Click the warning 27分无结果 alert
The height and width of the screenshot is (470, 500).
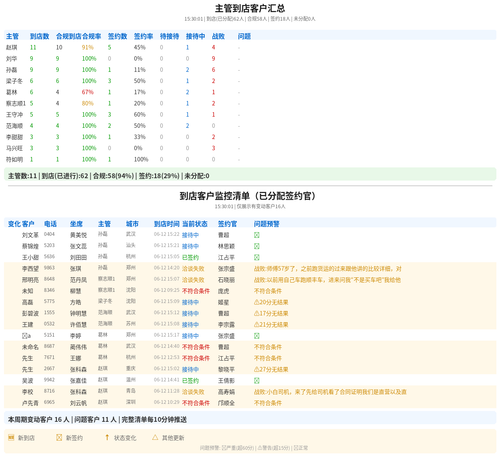click(271, 369)
